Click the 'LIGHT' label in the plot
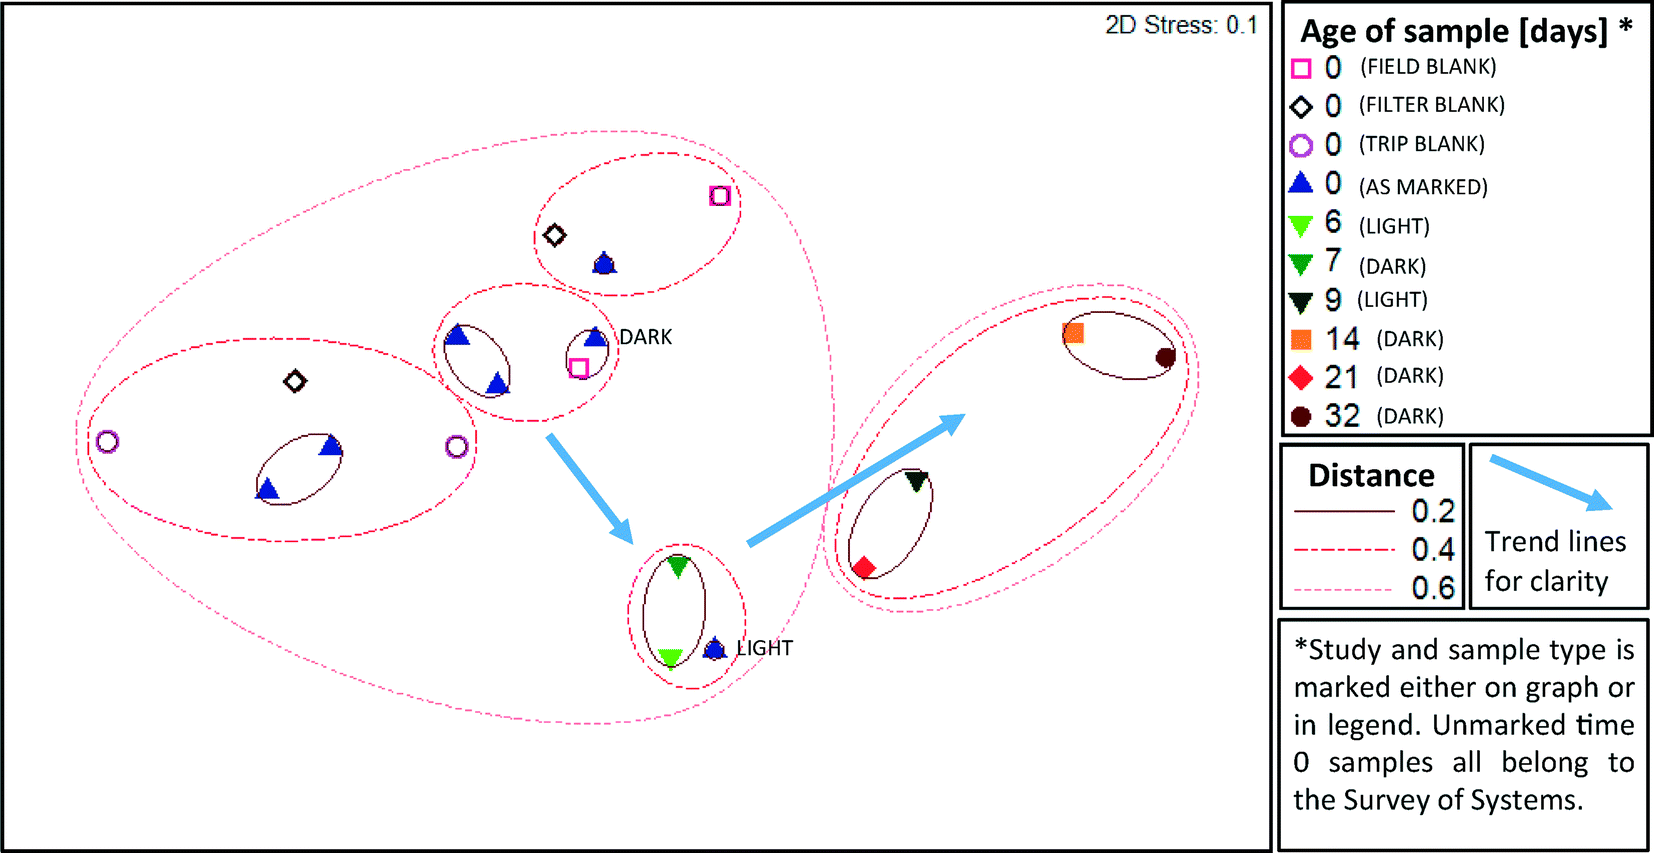The width and height of the screenshot is (1654, 853). (x=765, y=648)
